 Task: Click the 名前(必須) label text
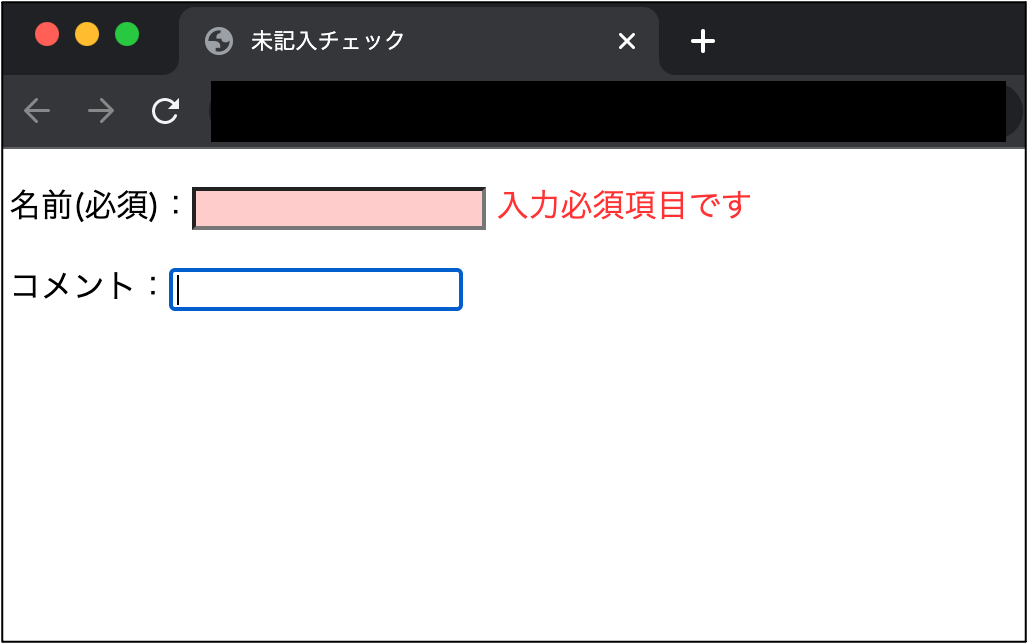(84, 205)
